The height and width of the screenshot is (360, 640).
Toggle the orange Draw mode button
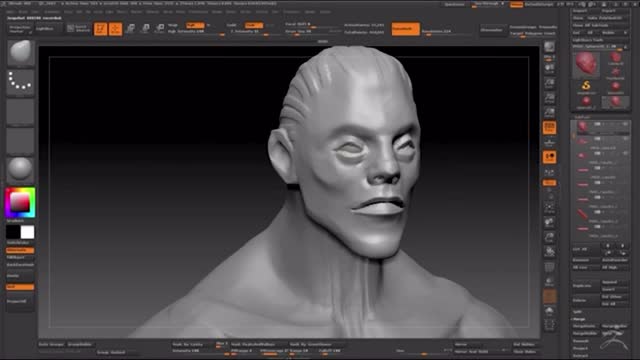pyautogui.click(x=115, y=29)
